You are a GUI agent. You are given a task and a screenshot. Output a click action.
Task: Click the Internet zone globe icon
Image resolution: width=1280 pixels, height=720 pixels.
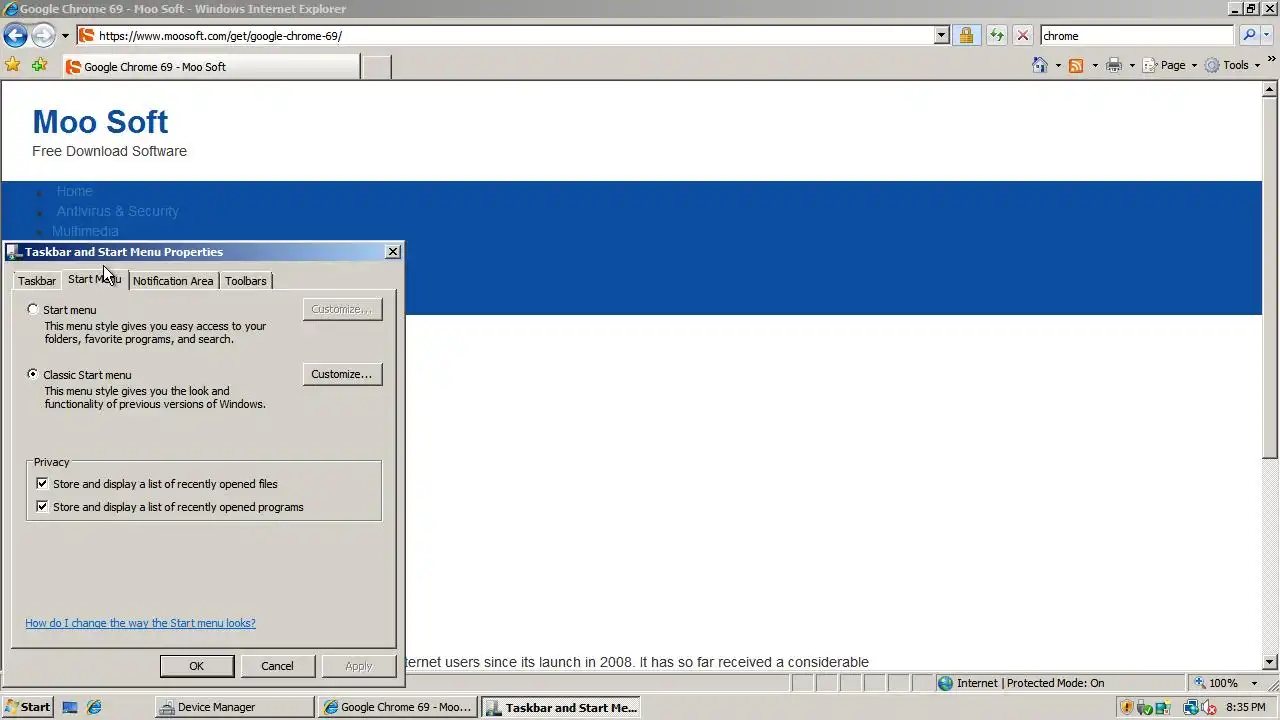pos(946,683)
